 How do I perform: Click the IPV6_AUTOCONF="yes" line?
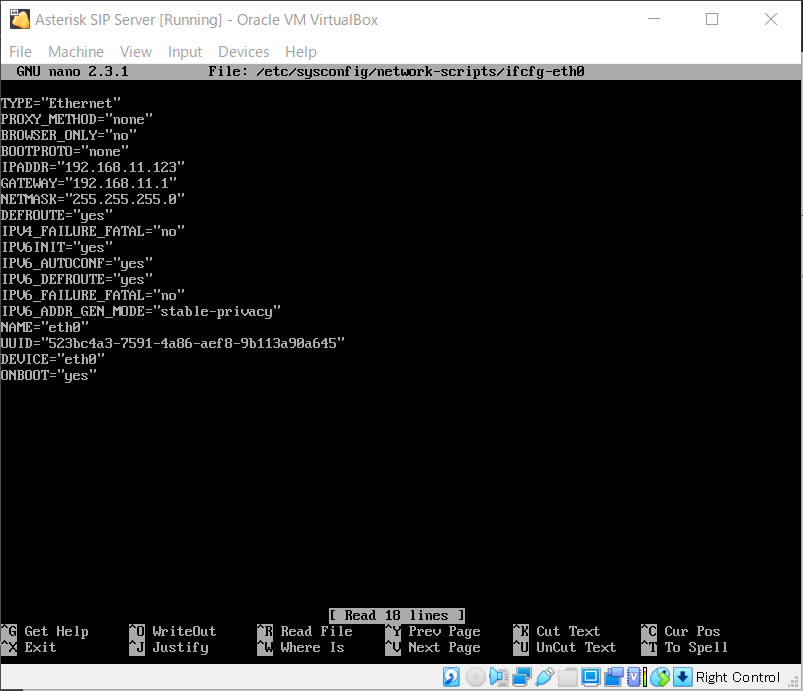(x=77, y=263)
